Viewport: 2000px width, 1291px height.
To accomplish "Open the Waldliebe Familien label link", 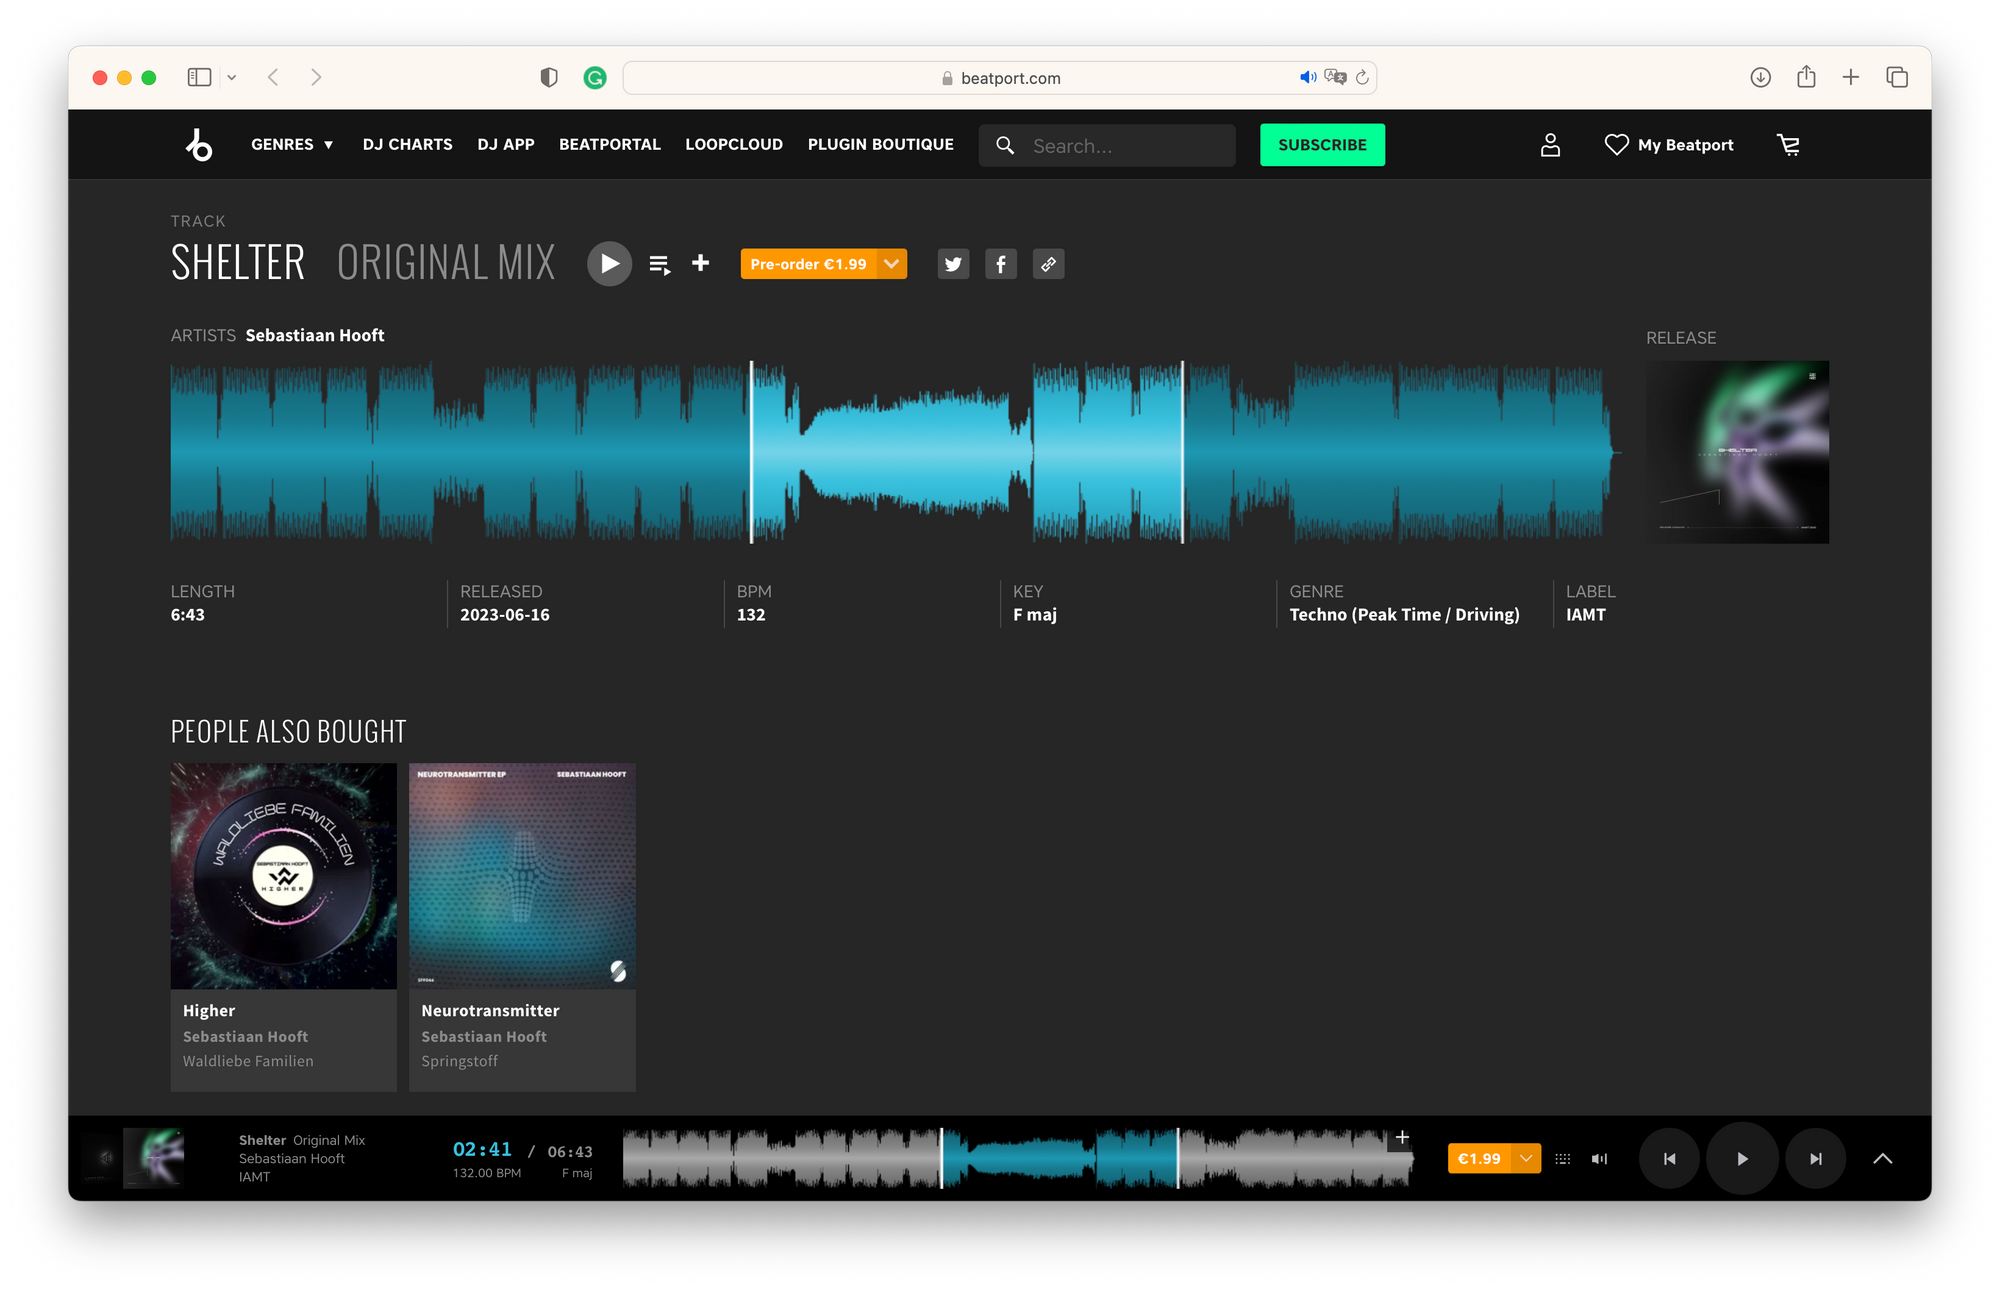I will click(x=248, y=1061).
